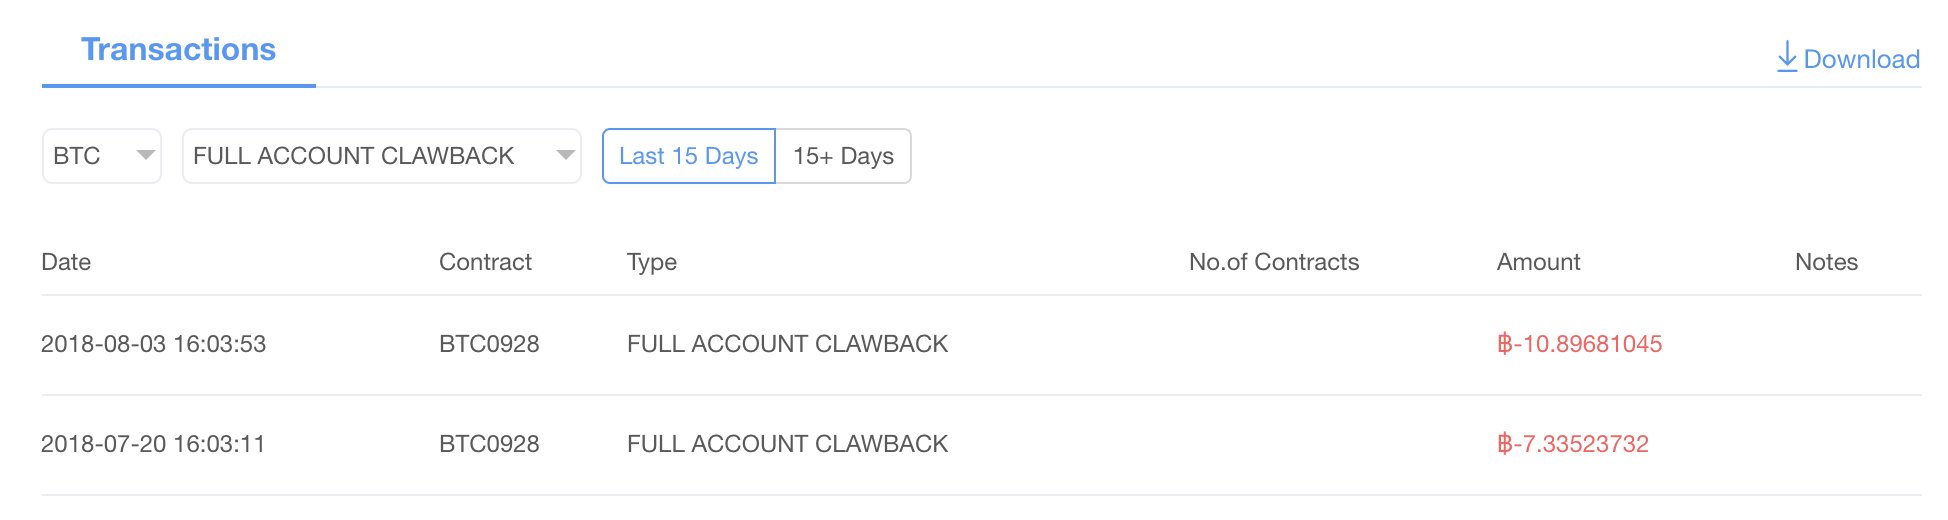Select the Last 15 Days filter
Screen dimensions: 1948x520
point(689,156)
